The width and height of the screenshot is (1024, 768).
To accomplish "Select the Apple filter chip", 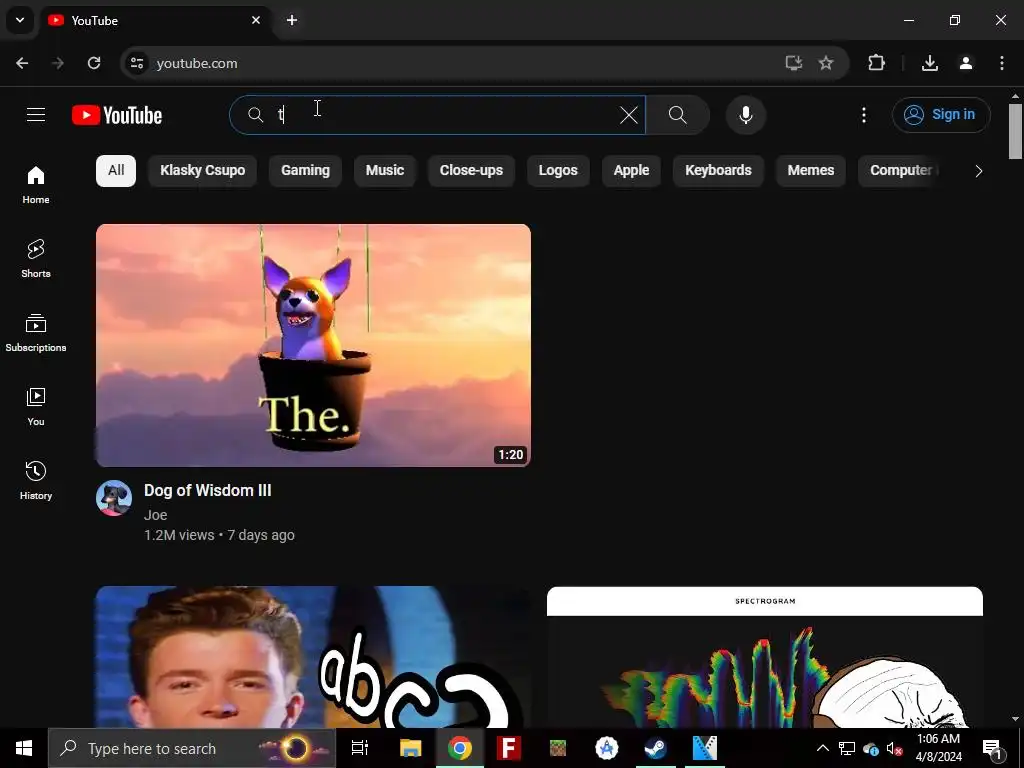I will click(631, 170).
